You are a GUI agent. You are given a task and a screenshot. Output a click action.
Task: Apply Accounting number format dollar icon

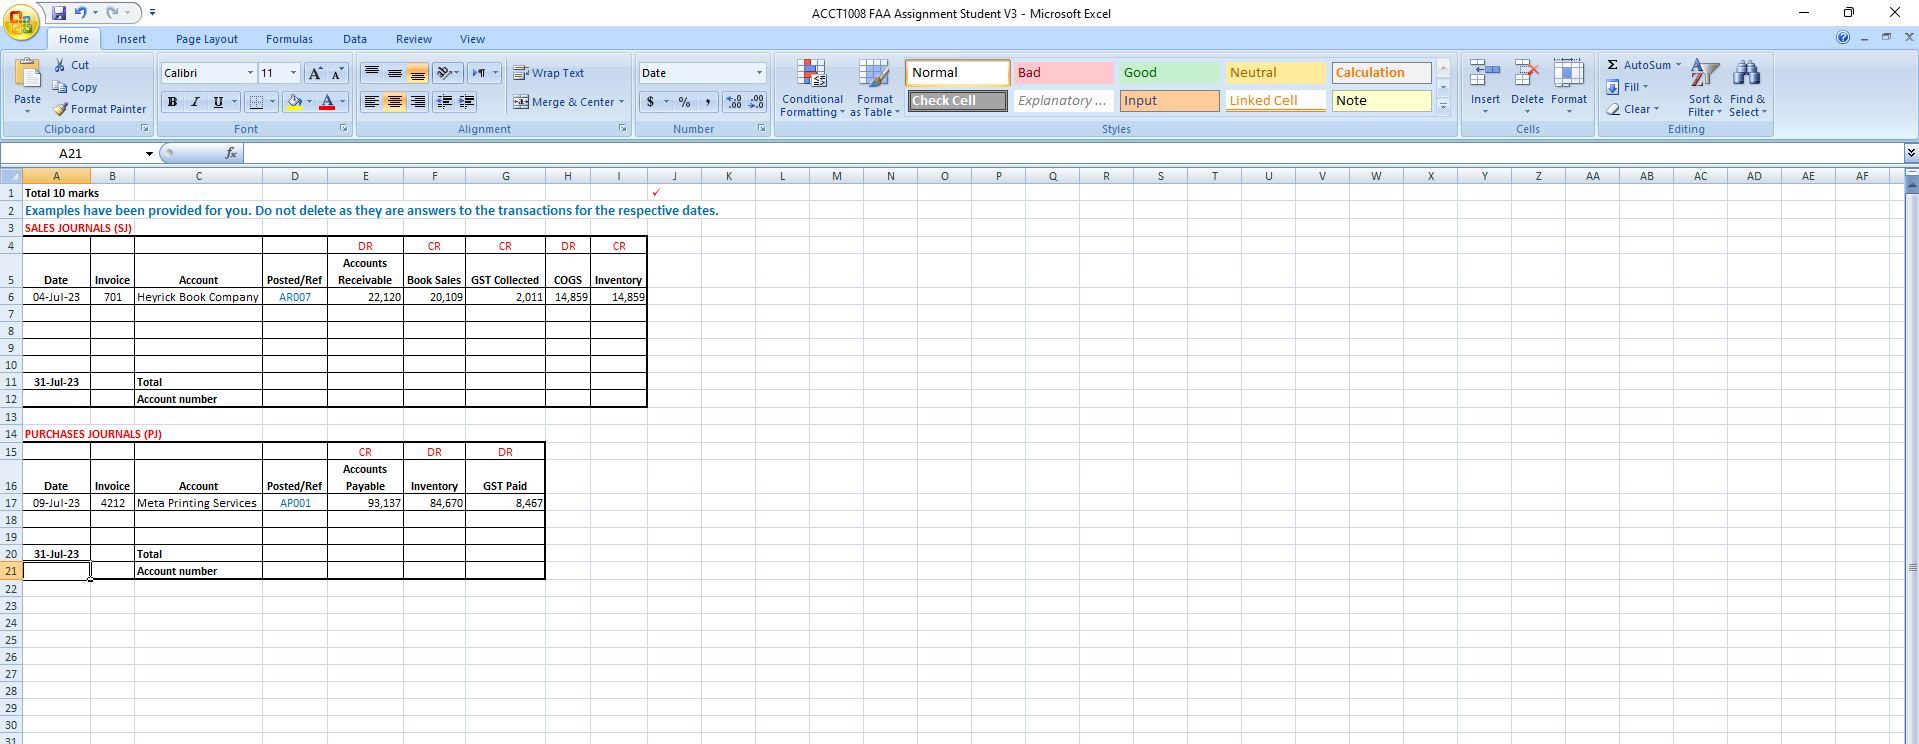(650, 102)
